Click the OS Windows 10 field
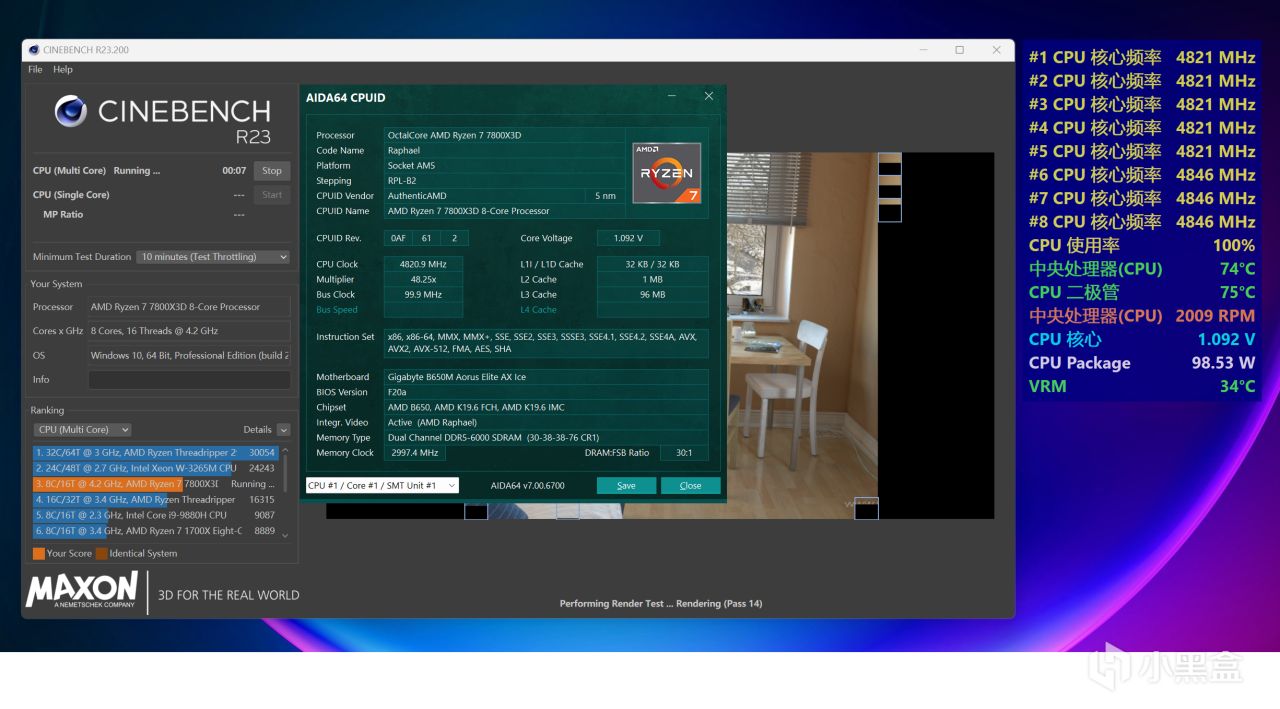This screenshot has width=1280, height=709. tap(189, 355)
